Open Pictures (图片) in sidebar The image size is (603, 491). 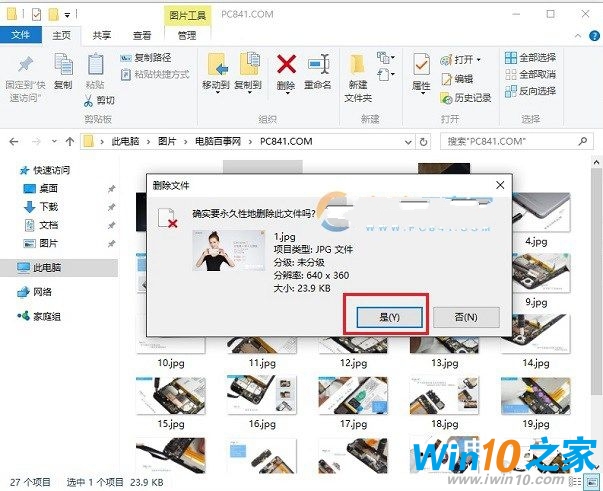[41, 243]
